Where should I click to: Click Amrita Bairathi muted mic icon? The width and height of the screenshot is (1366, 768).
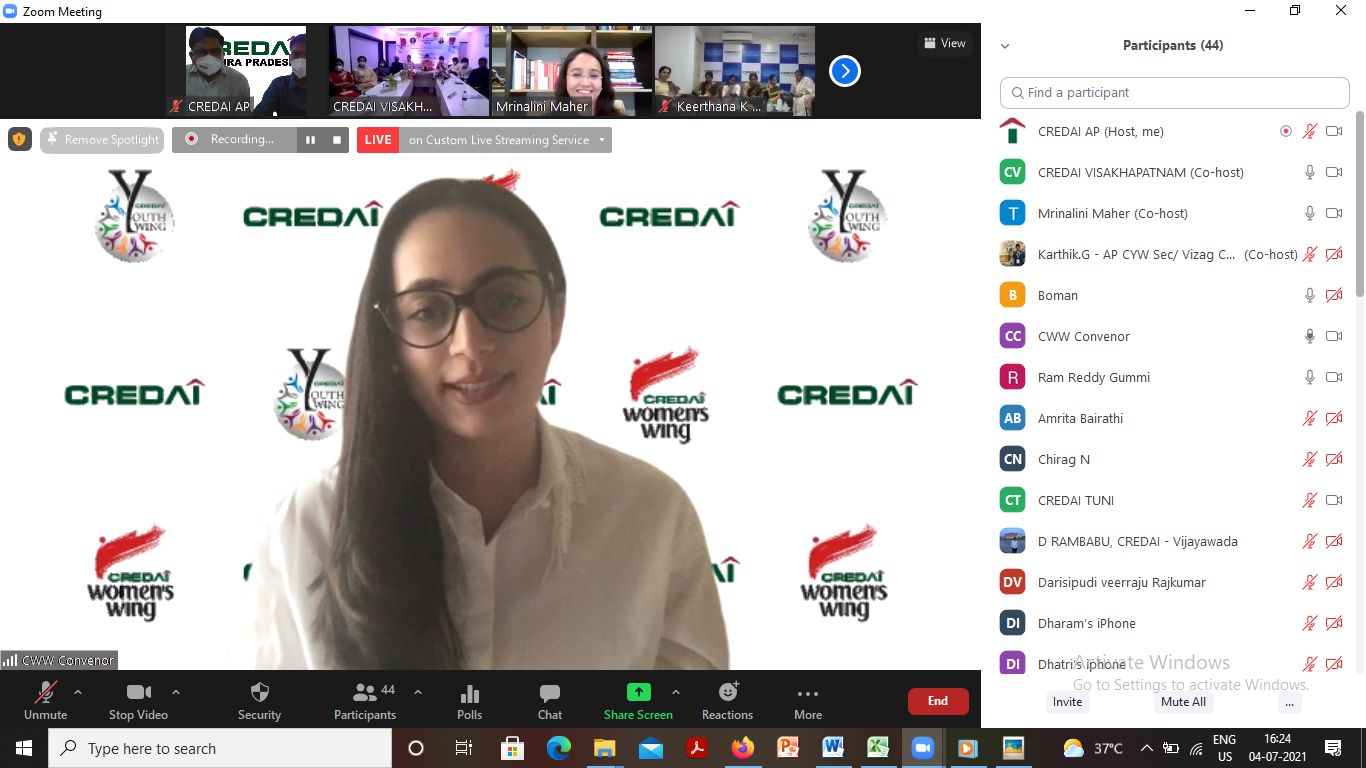(1310, 418)
